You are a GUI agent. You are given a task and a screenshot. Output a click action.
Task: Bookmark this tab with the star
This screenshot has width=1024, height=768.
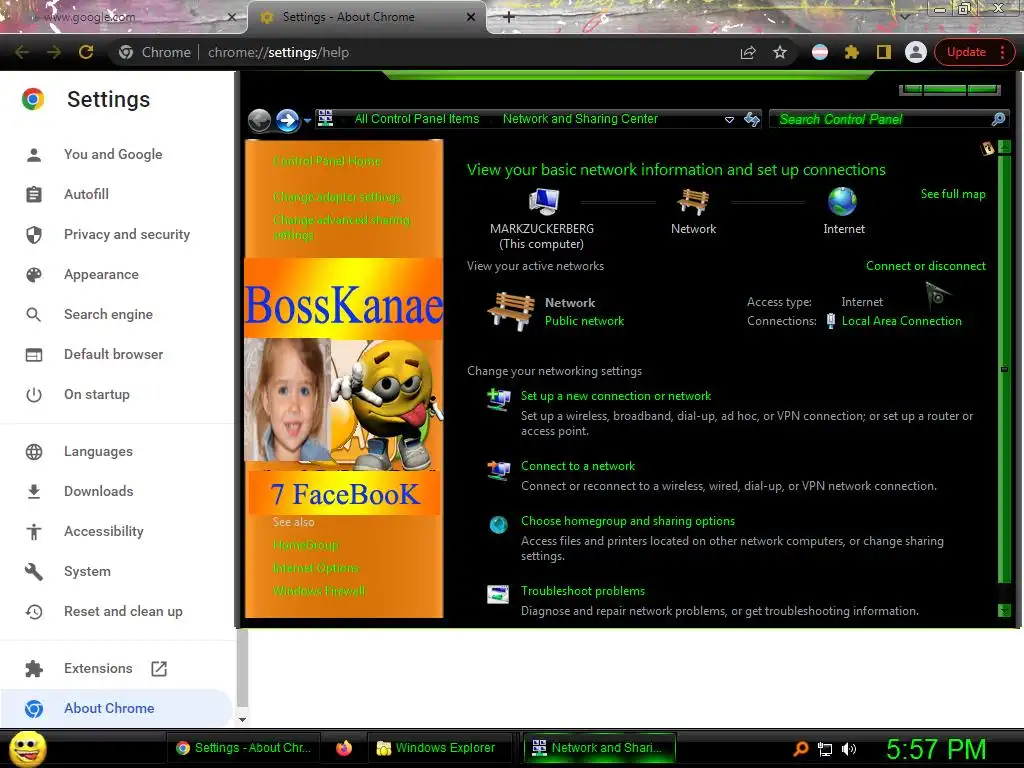pos(780,52)
